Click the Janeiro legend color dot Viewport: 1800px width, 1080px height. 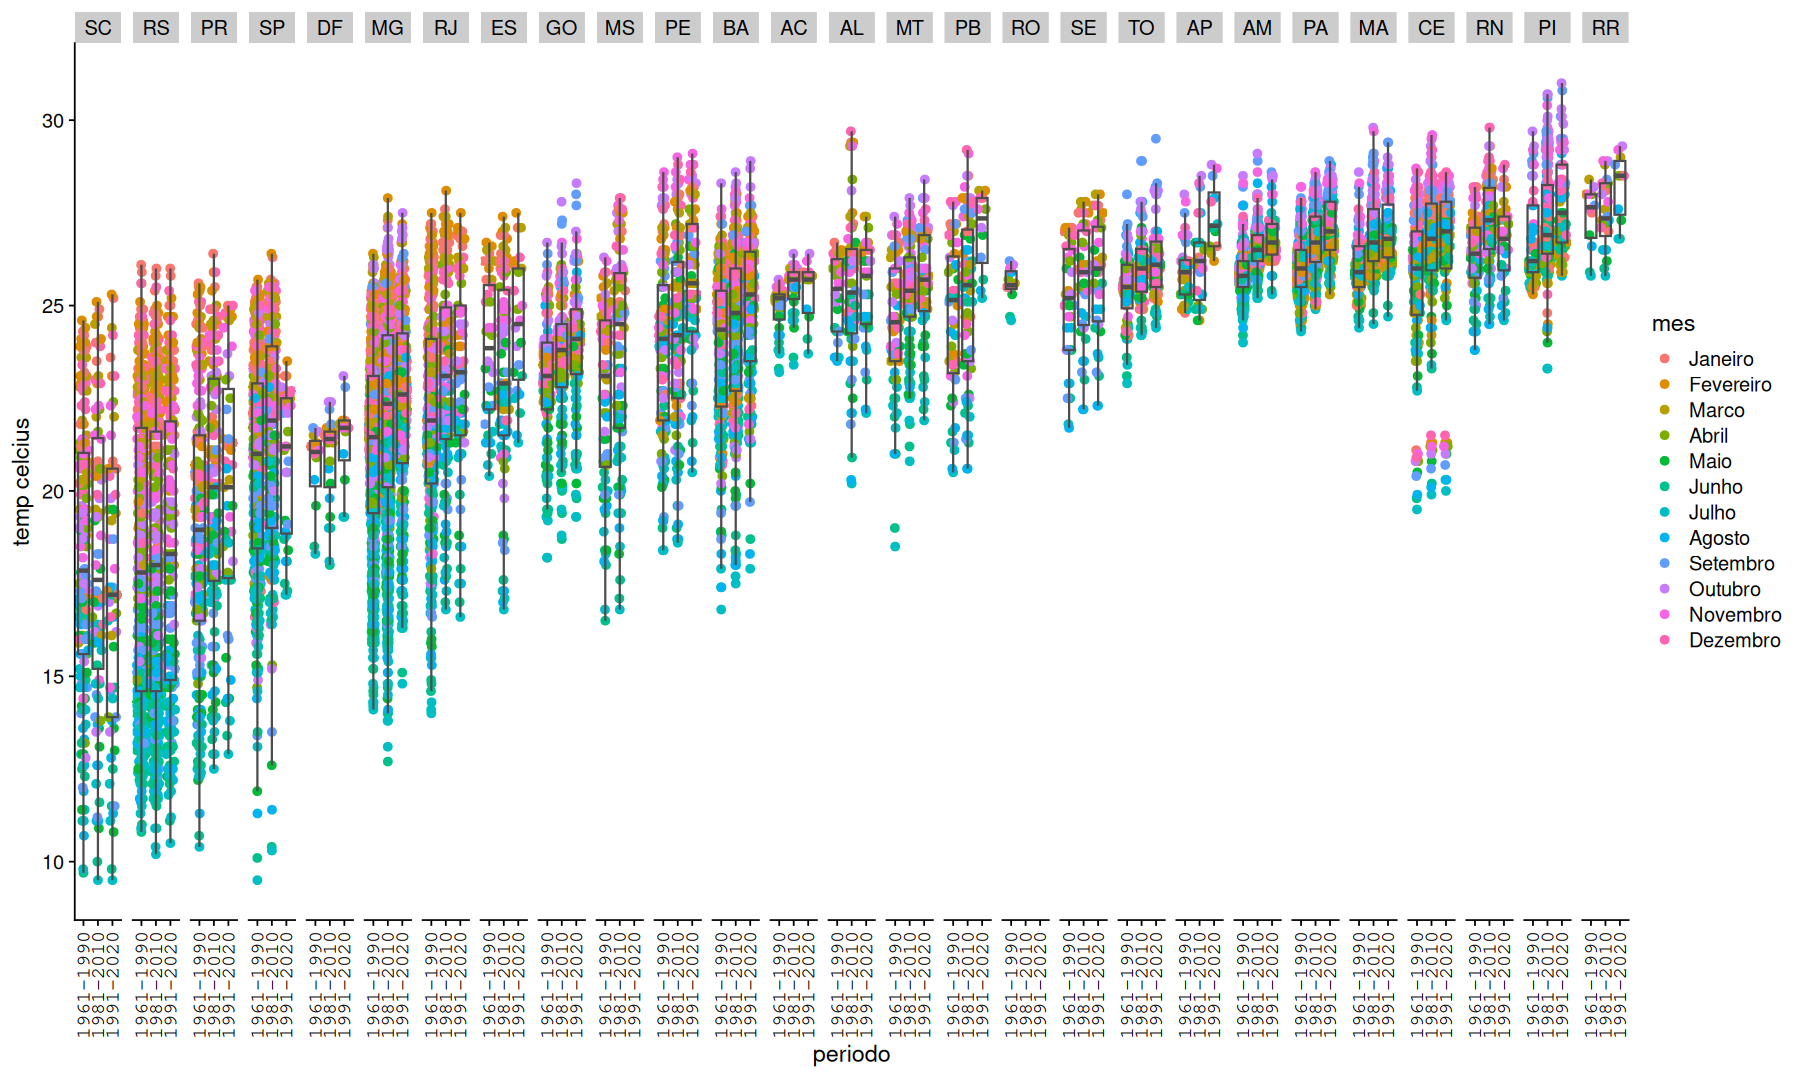[x=1665, y=359]
